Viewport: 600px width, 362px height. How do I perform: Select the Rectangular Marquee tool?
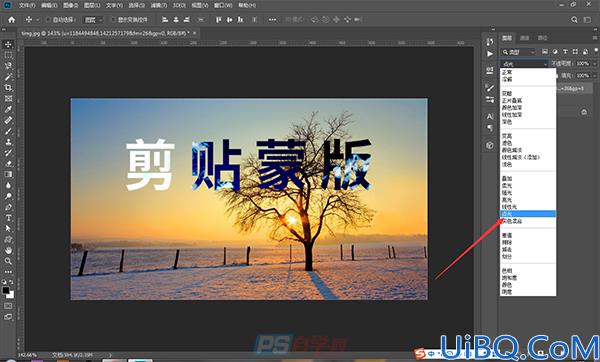tap(8, 55)
